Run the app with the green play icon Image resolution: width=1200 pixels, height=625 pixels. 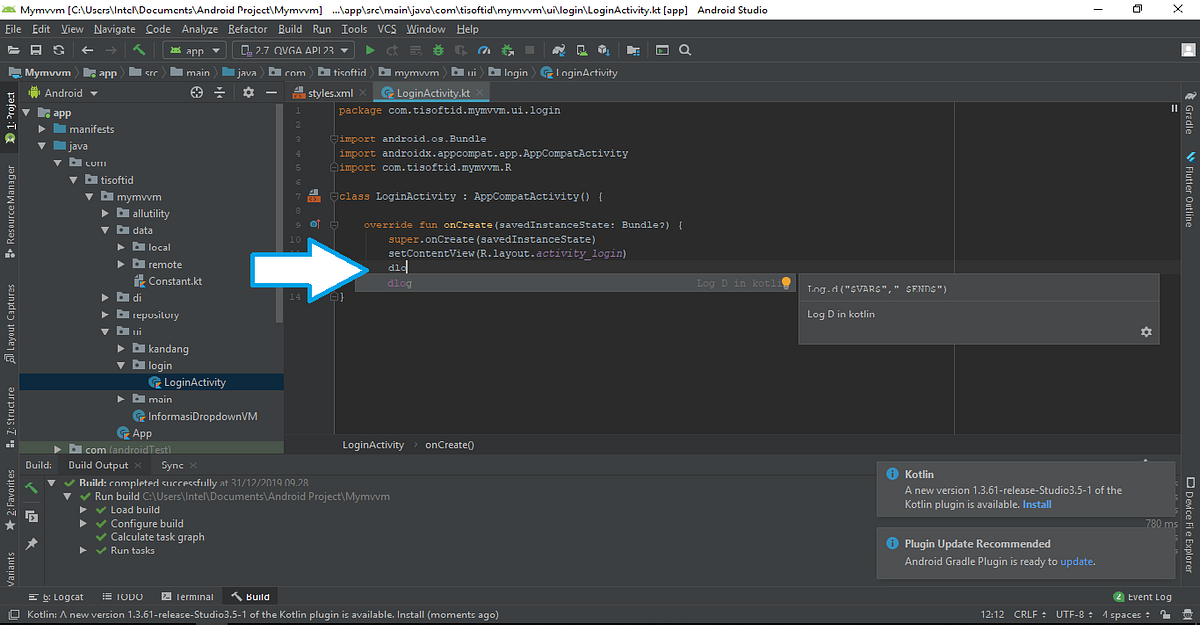coord(371,49)
